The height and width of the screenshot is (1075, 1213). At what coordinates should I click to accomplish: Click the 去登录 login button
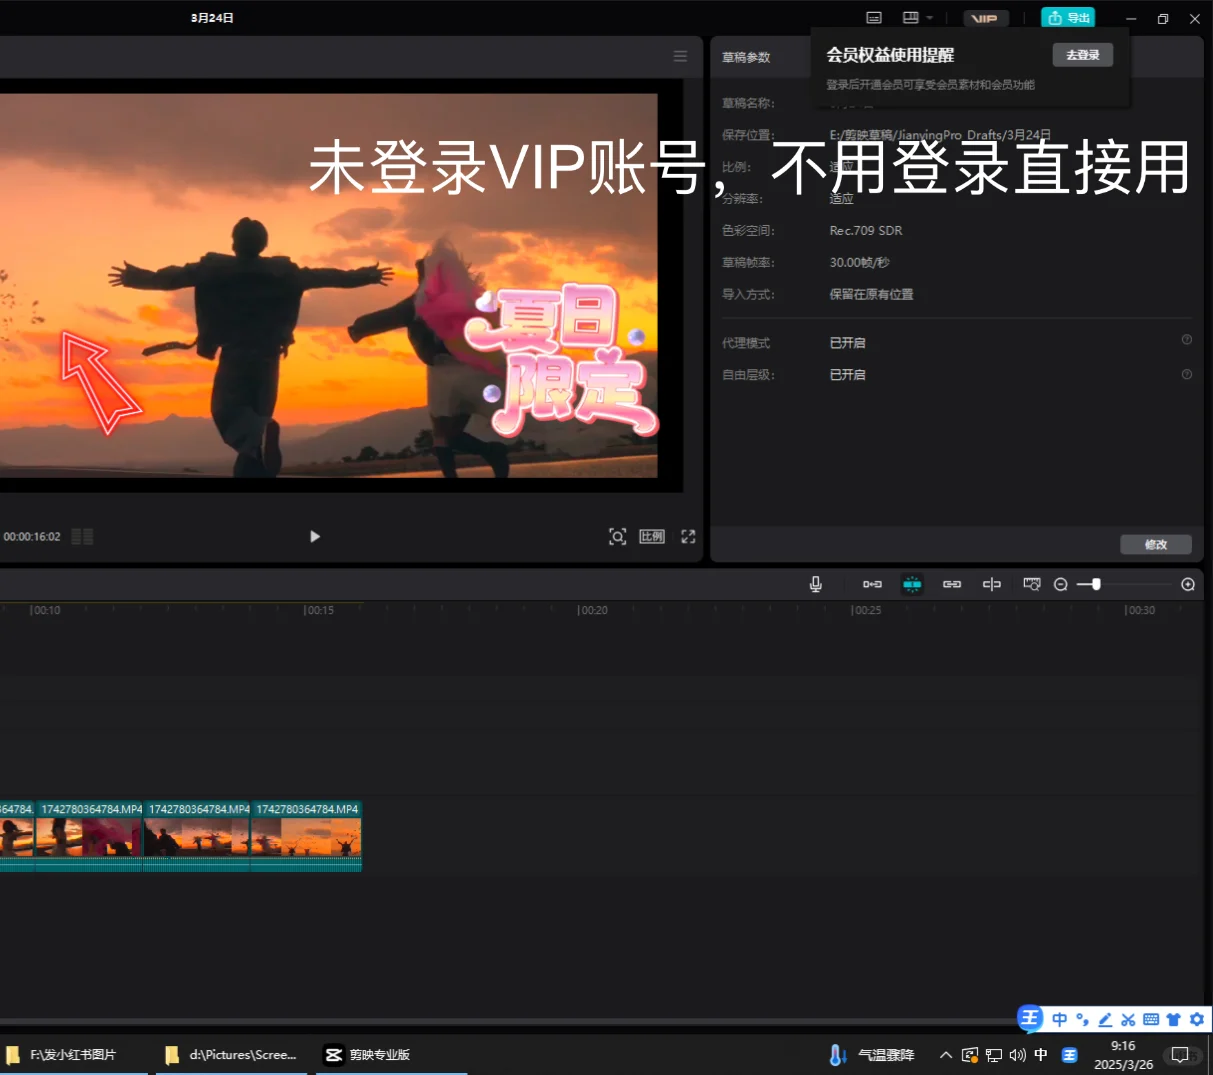tap(1082, 55)
